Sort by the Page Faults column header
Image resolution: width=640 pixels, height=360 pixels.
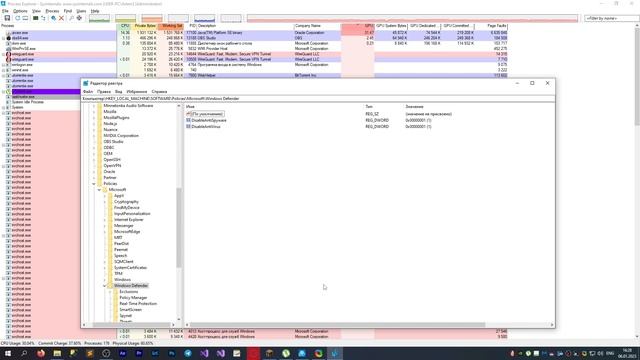tap(491, 26)
